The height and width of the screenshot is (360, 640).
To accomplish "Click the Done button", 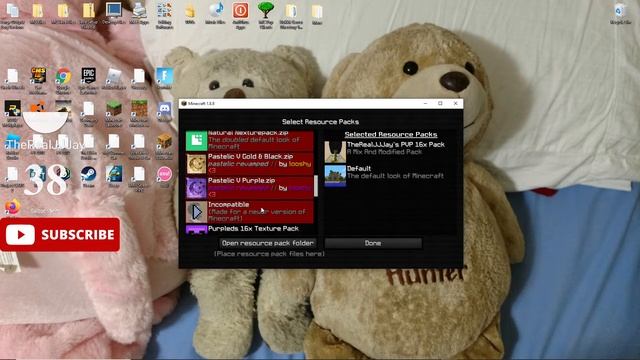I will pyautogui.click(x=373, y=243).
